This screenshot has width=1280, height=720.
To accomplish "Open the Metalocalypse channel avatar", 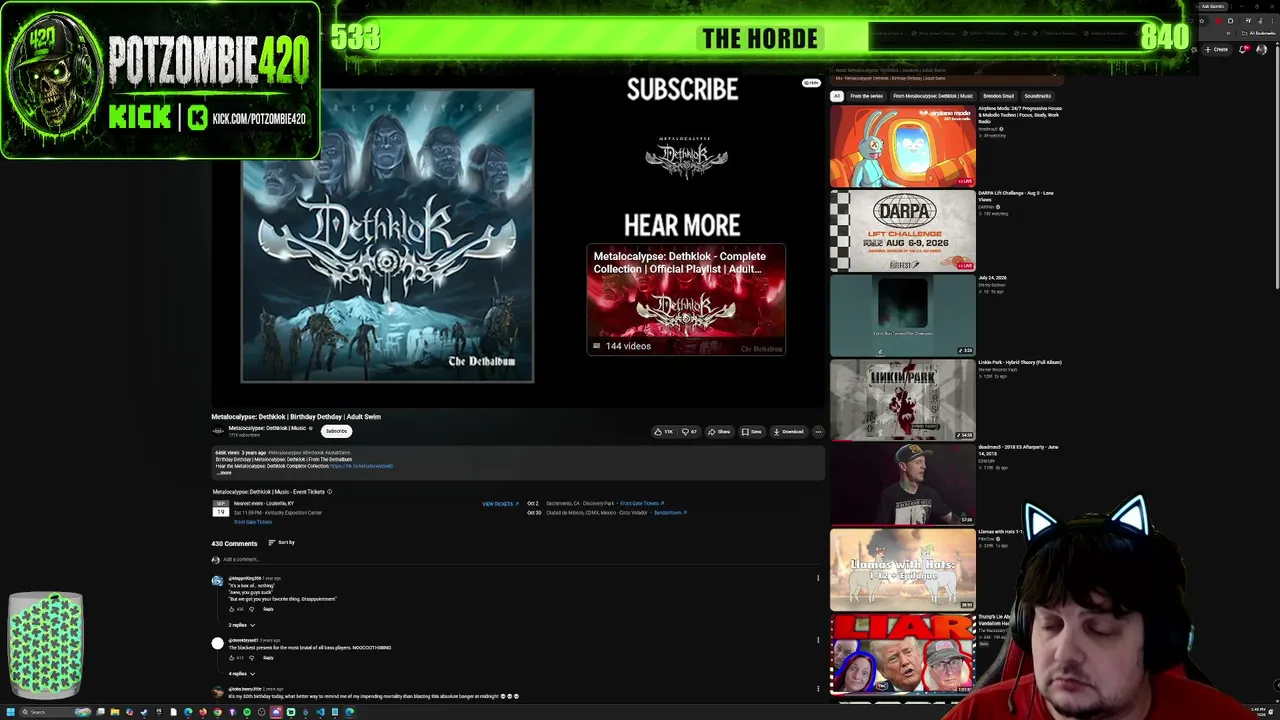I will pyautogui.click(x=218, y=431).
